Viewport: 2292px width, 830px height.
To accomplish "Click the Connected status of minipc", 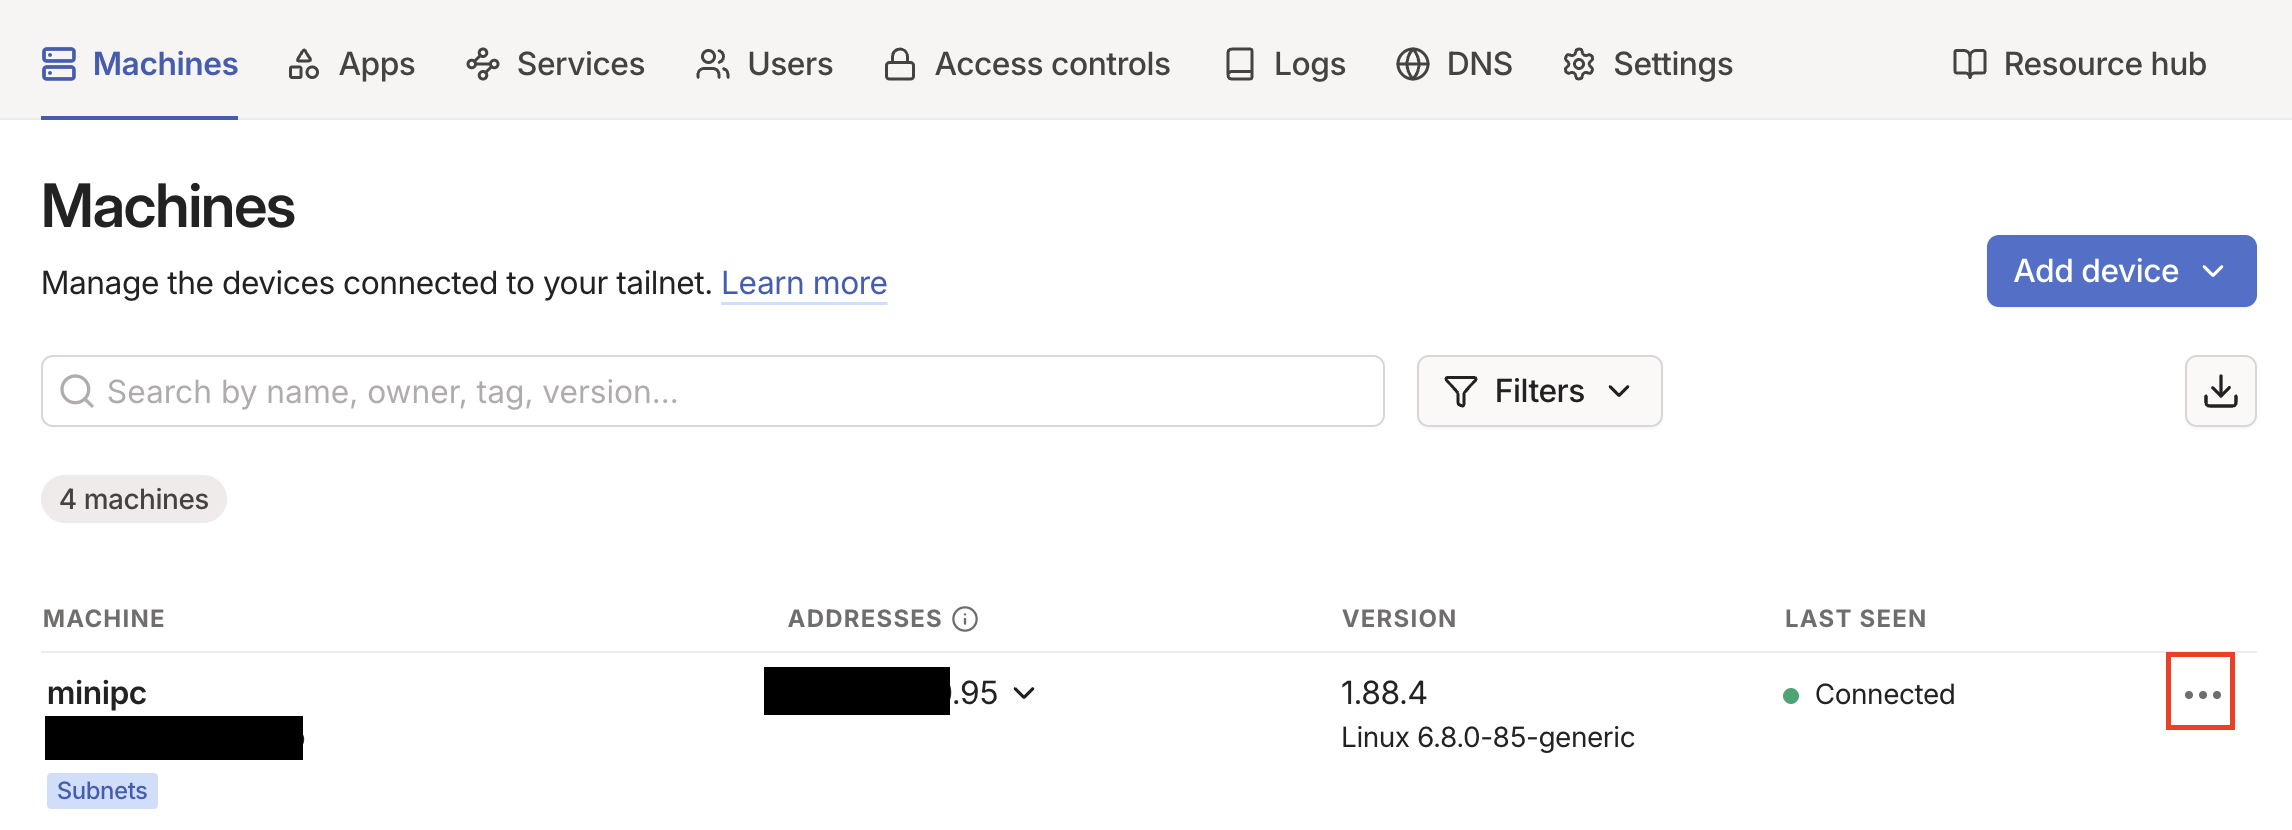I will [x=1868, y=694].
